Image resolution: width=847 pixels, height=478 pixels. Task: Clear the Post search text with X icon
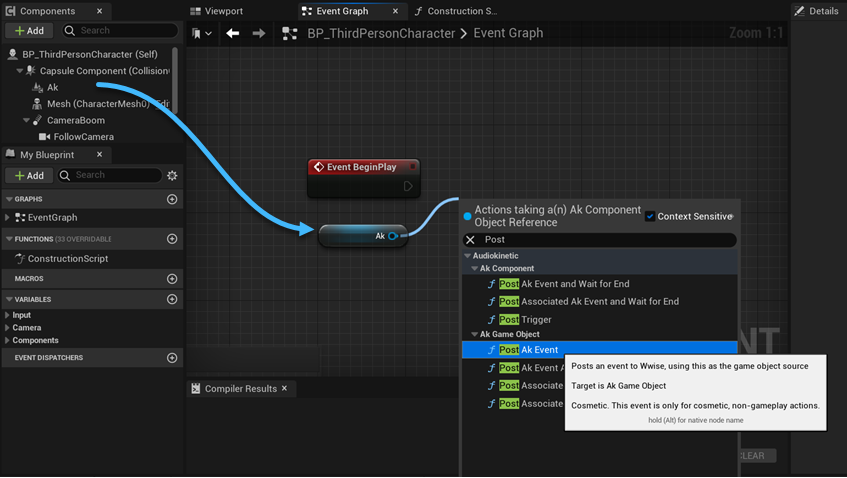(x=471, y=240)
